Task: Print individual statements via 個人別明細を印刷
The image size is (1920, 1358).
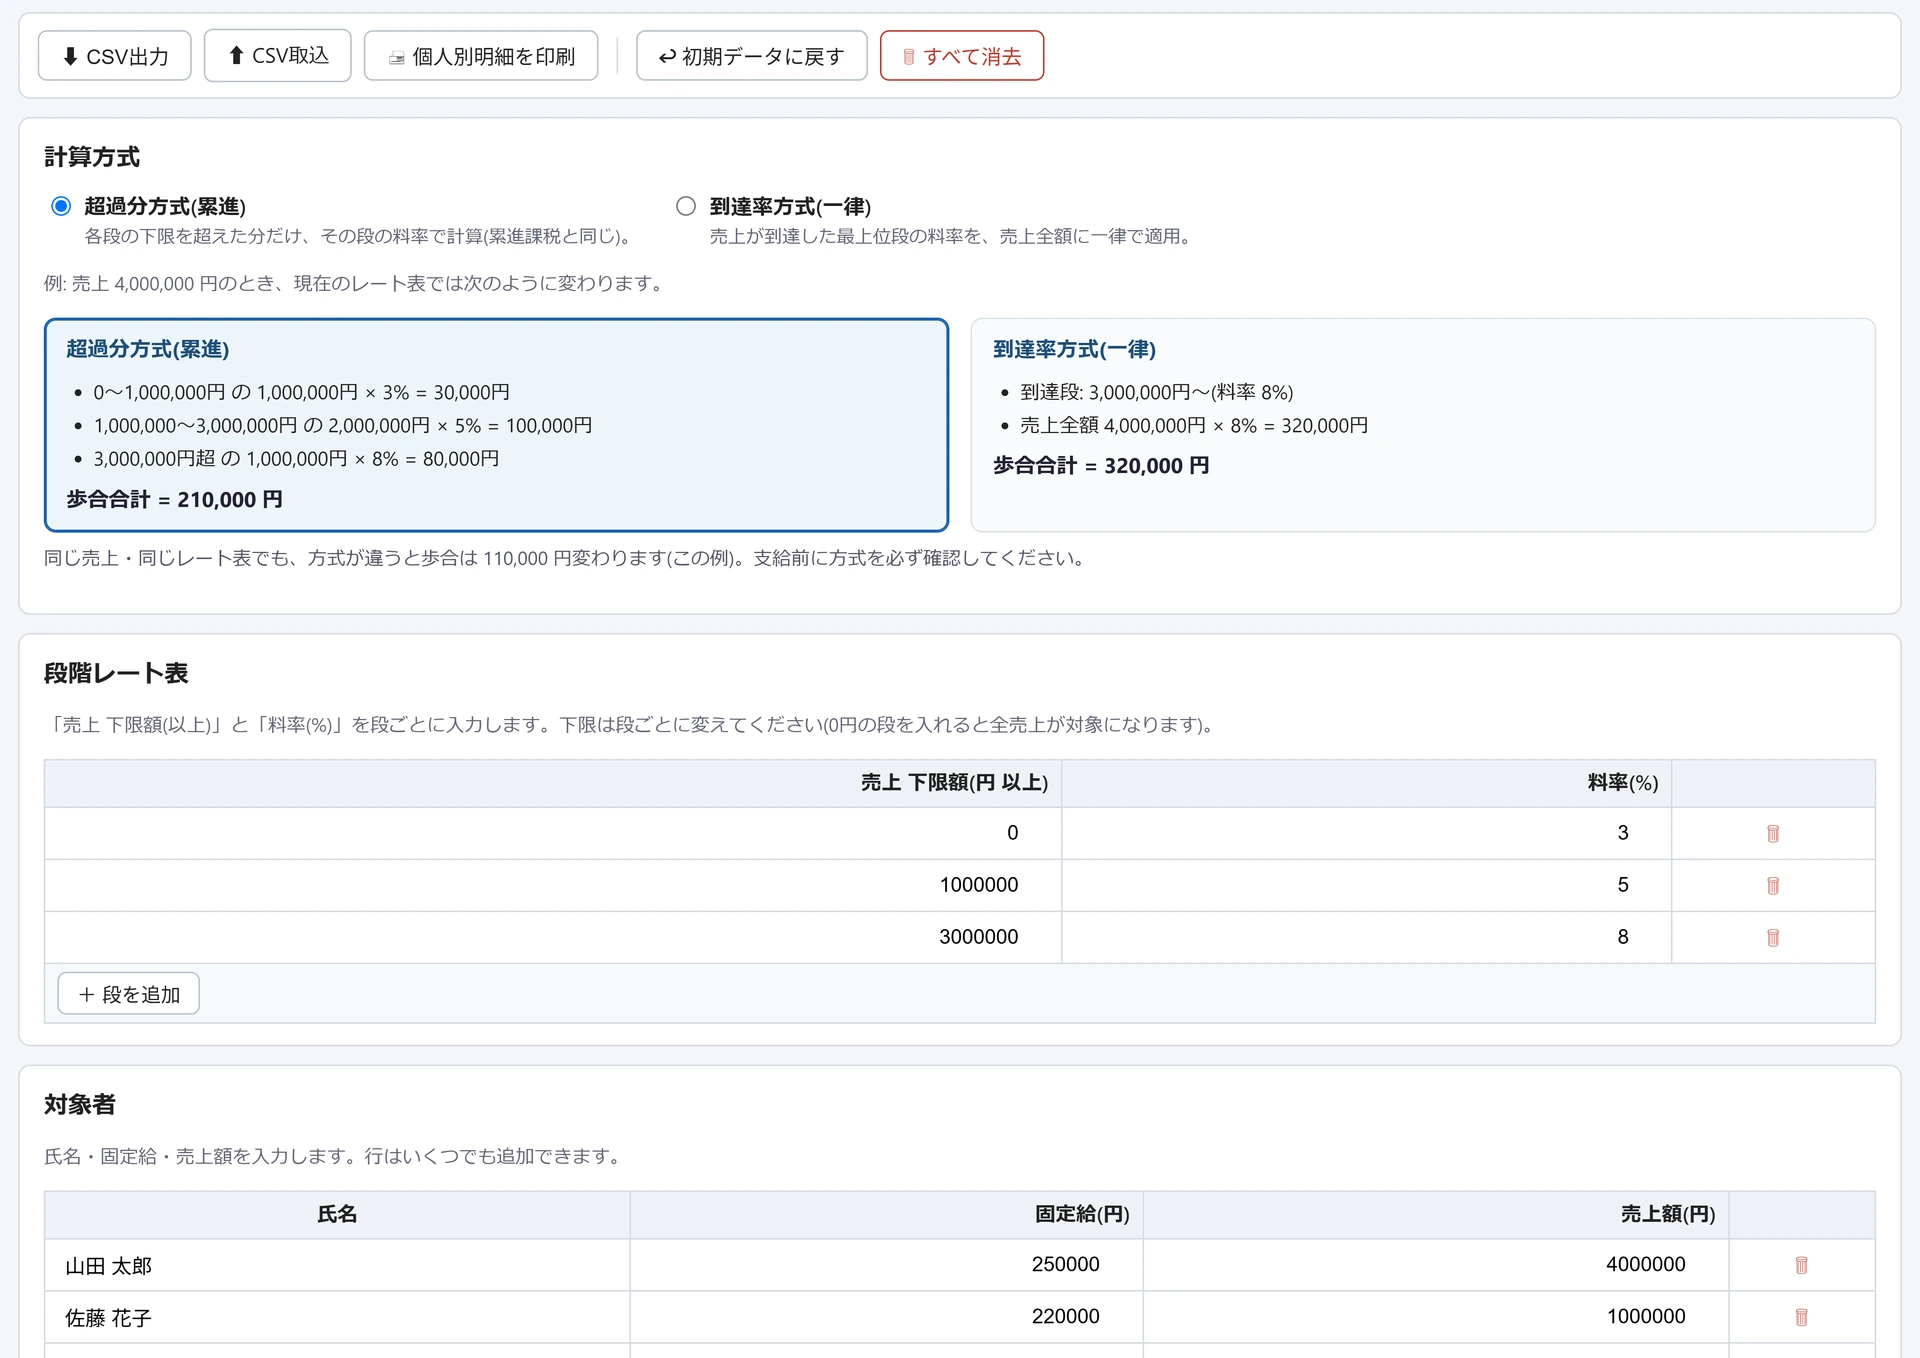Action: (481, 56)
